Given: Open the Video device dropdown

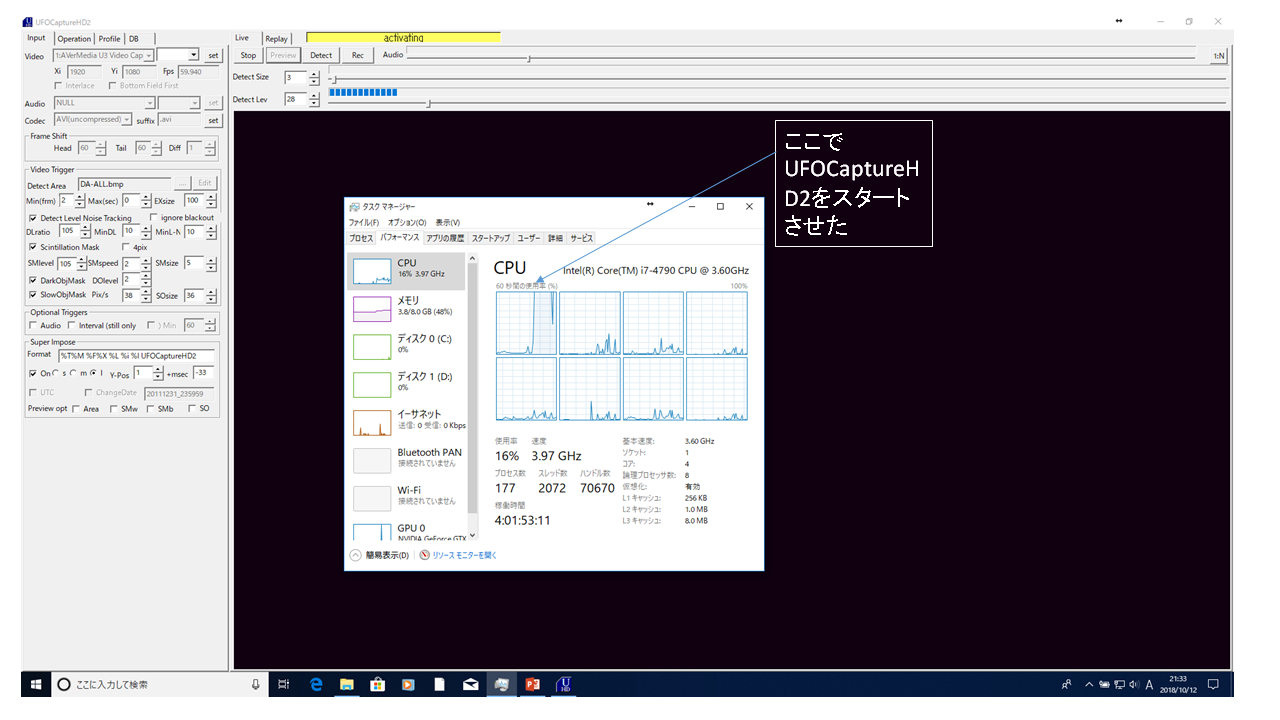Looking at the screenshot, I should 149,56.
